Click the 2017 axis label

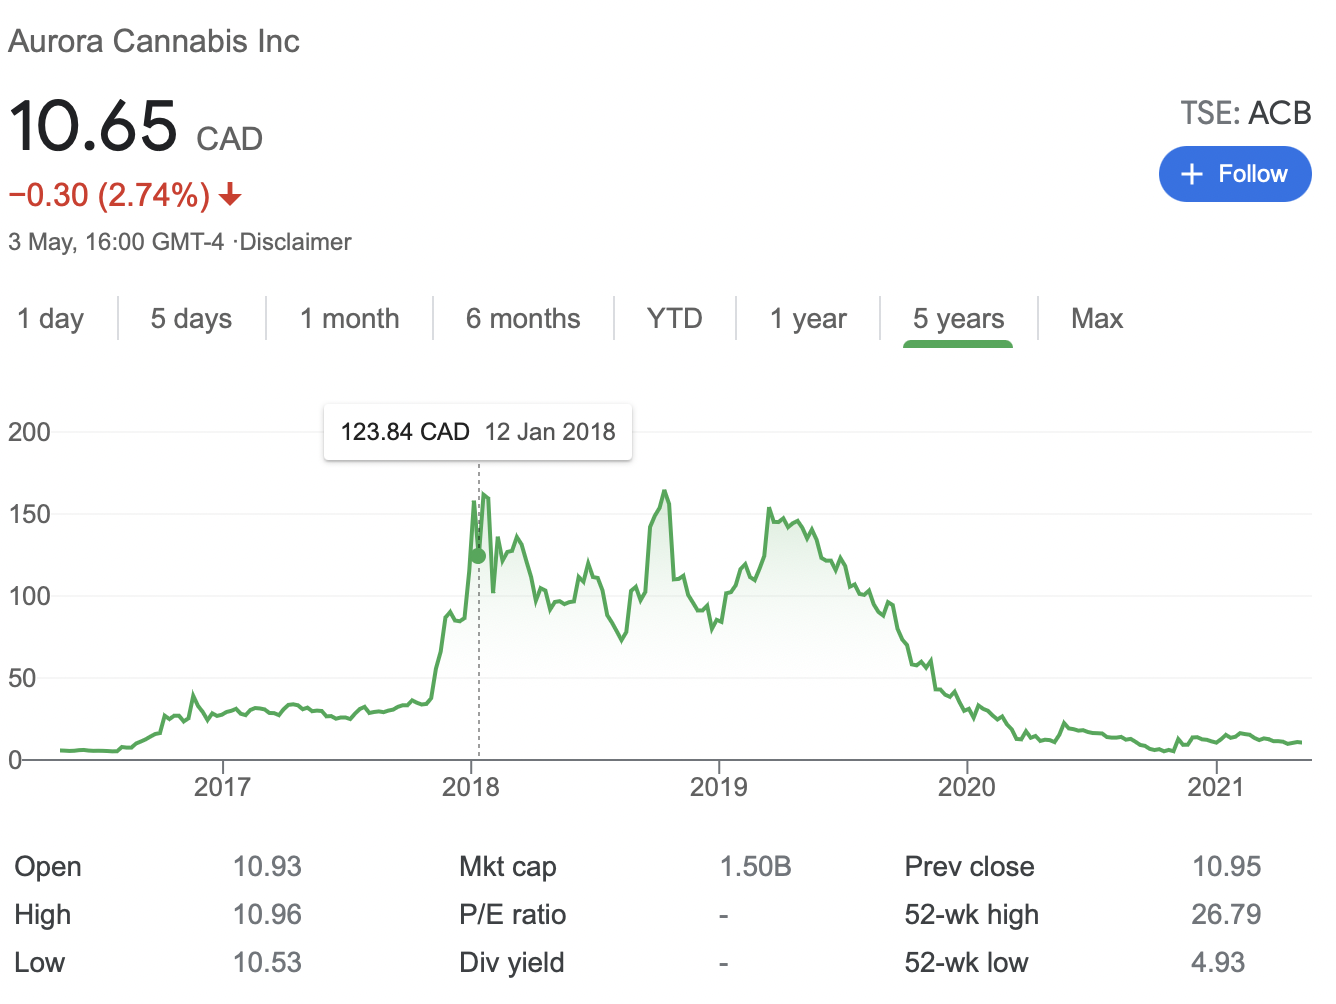[222, 787]
